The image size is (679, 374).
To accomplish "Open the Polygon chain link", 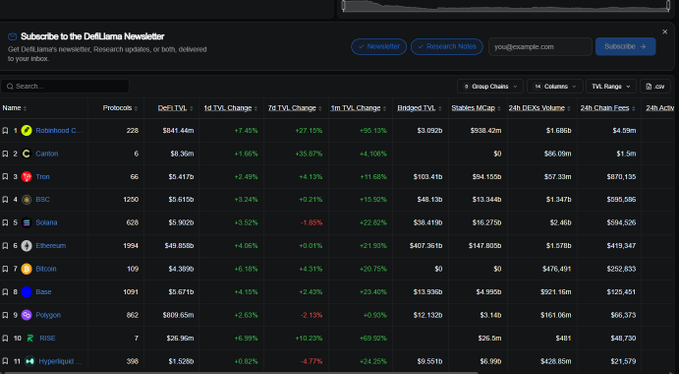I will click(x=48, y=315).
